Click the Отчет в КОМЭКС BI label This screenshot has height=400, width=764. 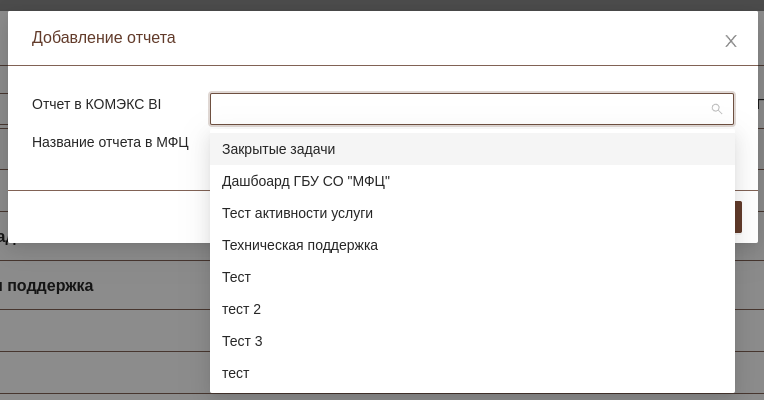point(96,104)
